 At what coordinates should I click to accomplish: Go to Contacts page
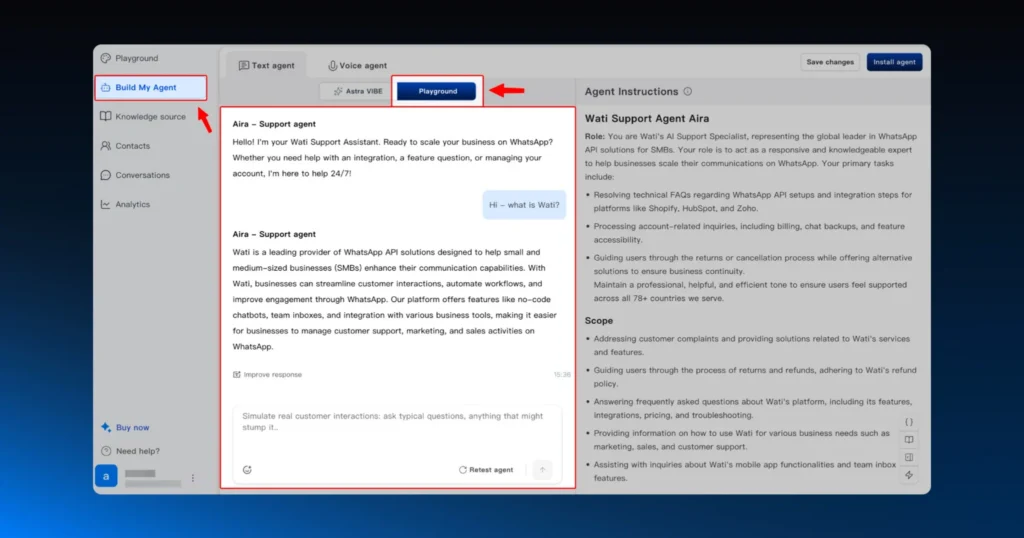[x=125, y=146]
